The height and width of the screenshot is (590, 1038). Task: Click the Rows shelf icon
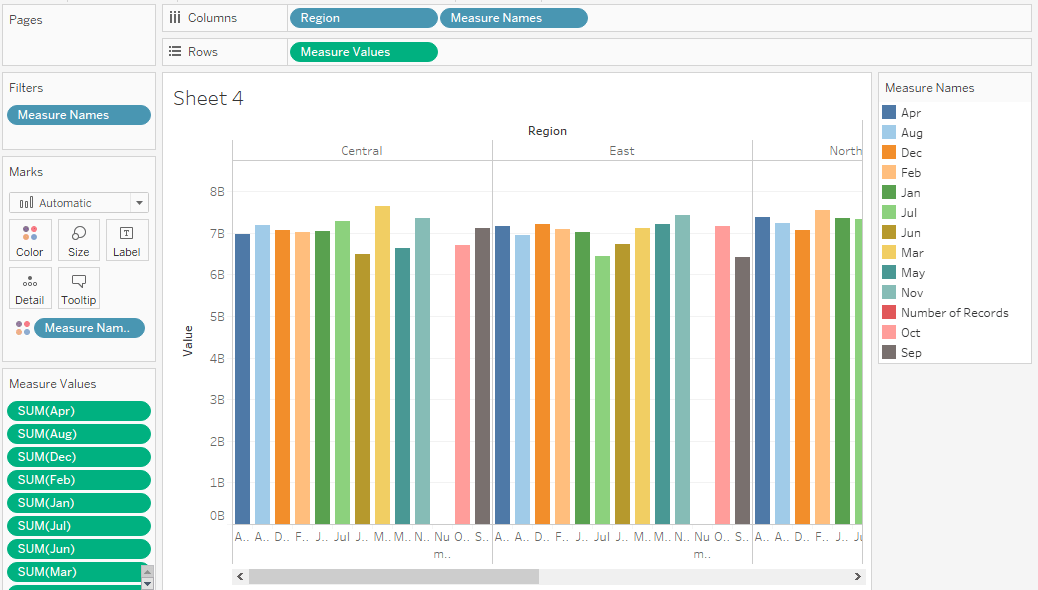175,51
